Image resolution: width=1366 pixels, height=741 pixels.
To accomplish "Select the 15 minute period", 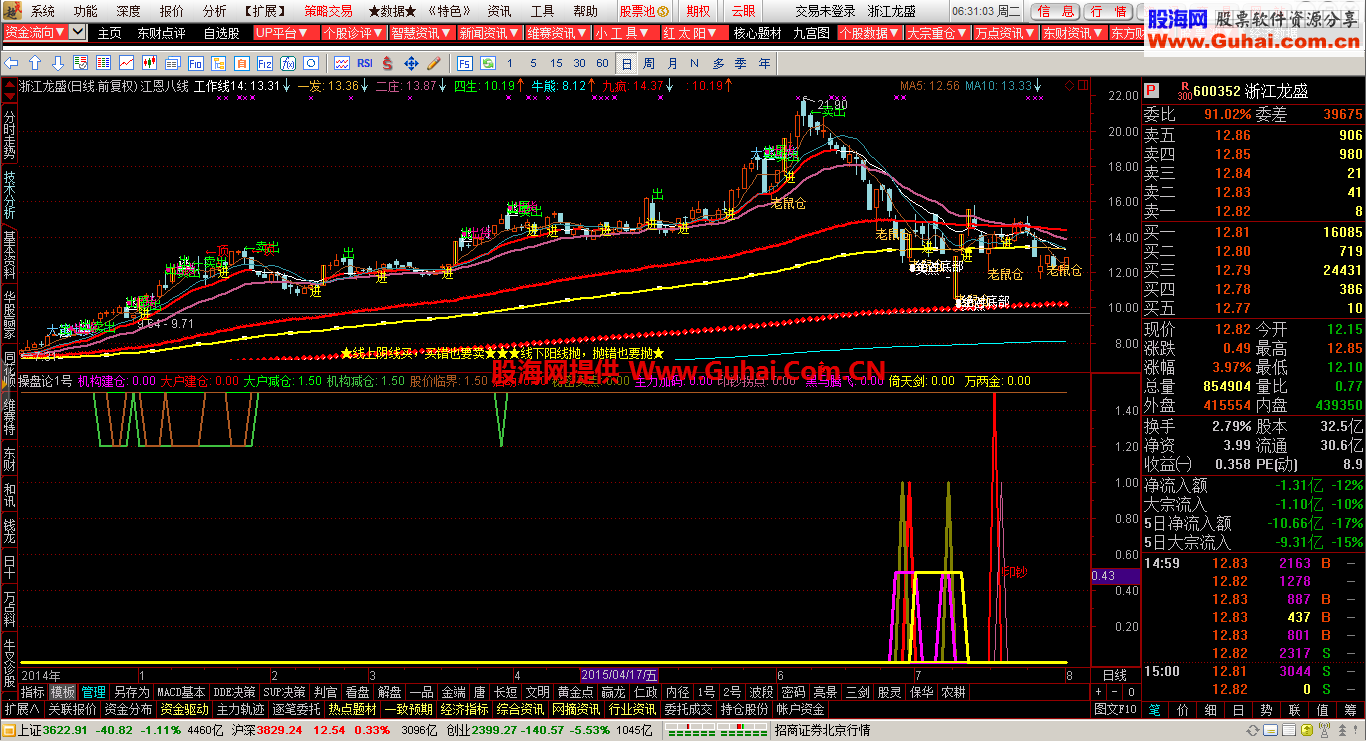I will pos(556,63).
